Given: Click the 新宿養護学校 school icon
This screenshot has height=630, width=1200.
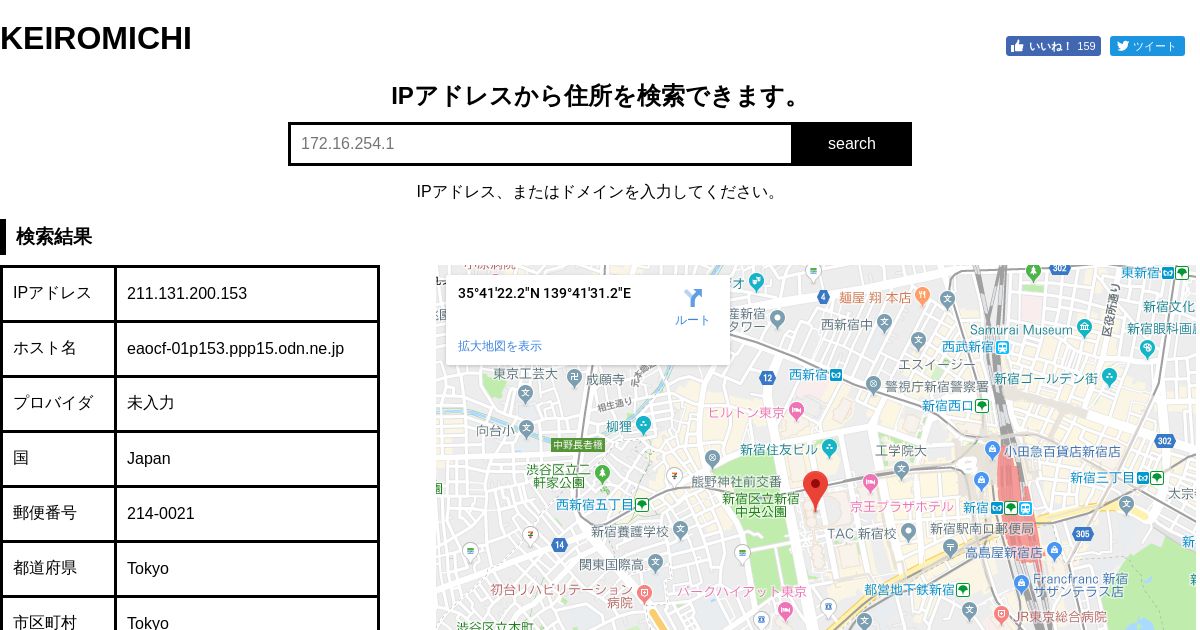Looking at the screenshot, I should click(681, 529).
